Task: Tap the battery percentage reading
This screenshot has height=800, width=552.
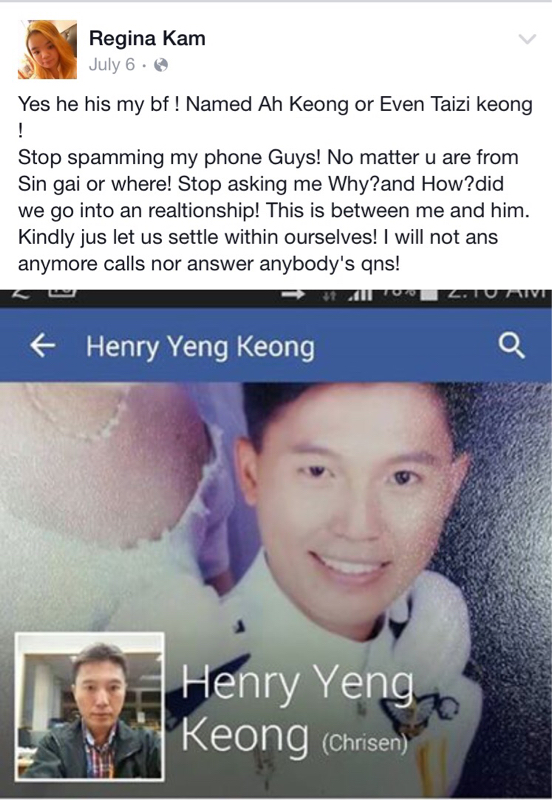Action: (x=399, y=294)
